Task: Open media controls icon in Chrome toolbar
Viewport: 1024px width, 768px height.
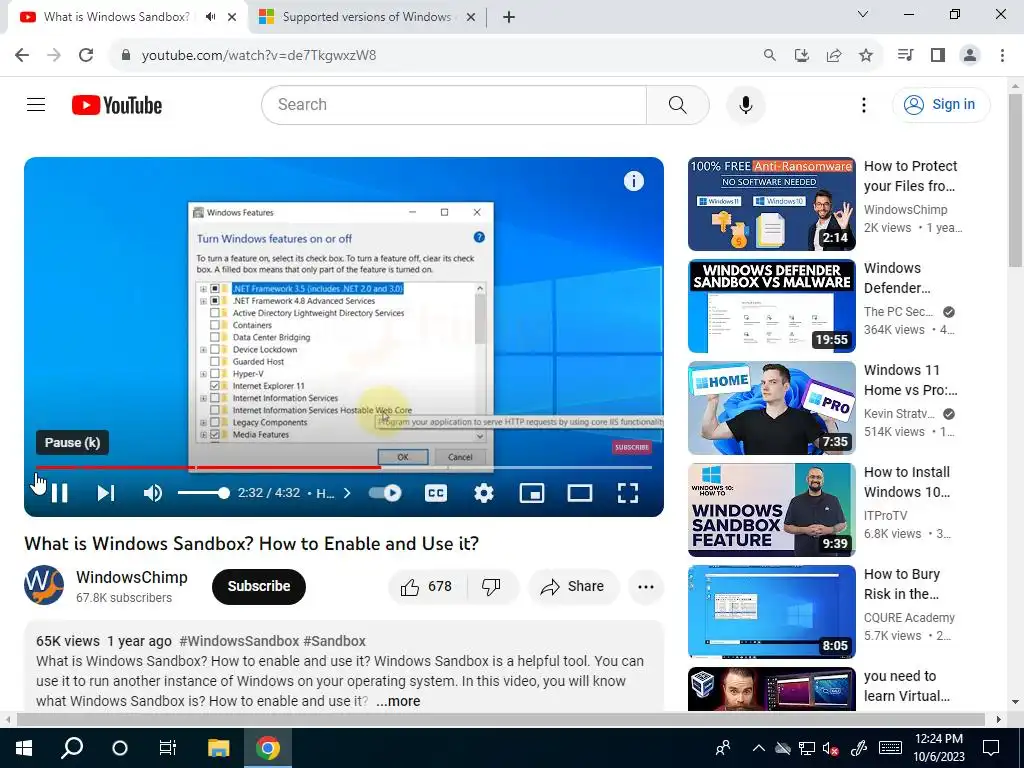Action: (905, 55)
